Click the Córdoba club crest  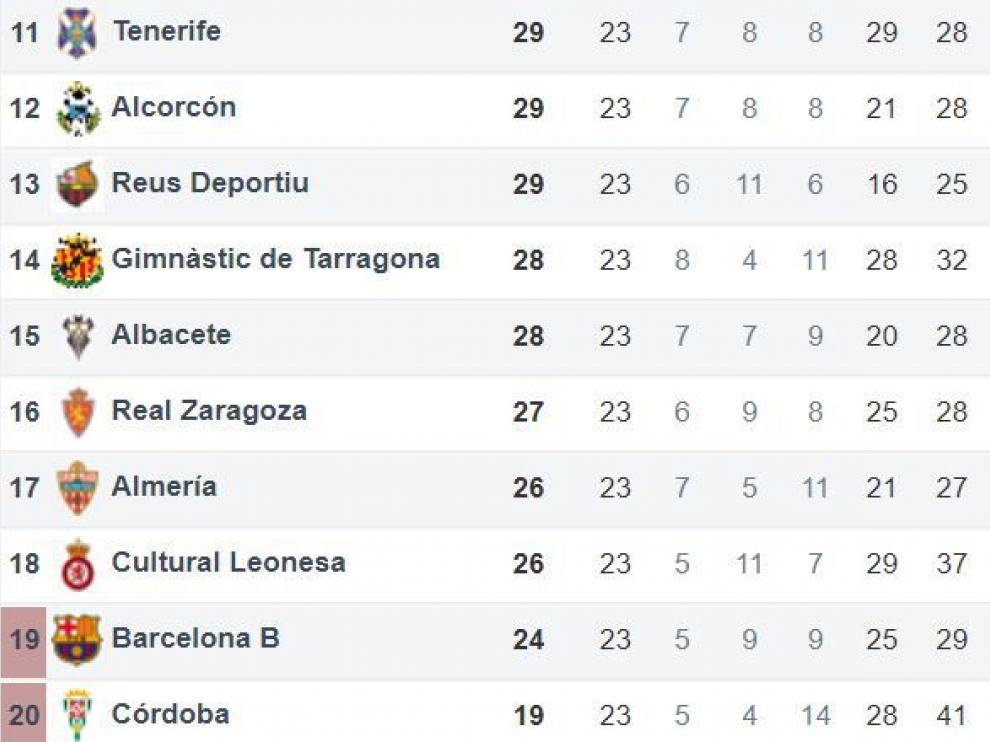(x=78, y=715)
